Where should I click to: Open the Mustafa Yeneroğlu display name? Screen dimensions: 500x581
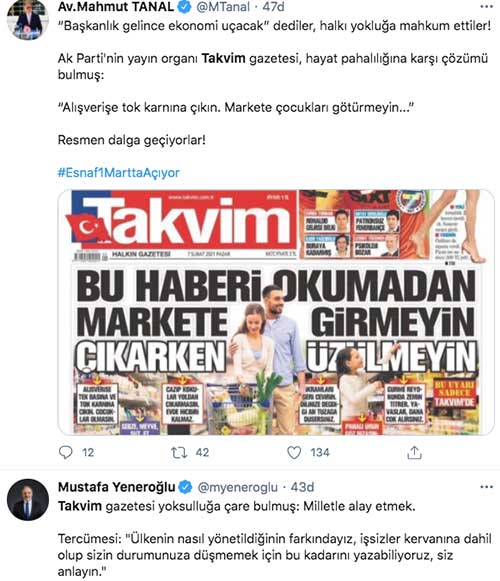117,487
